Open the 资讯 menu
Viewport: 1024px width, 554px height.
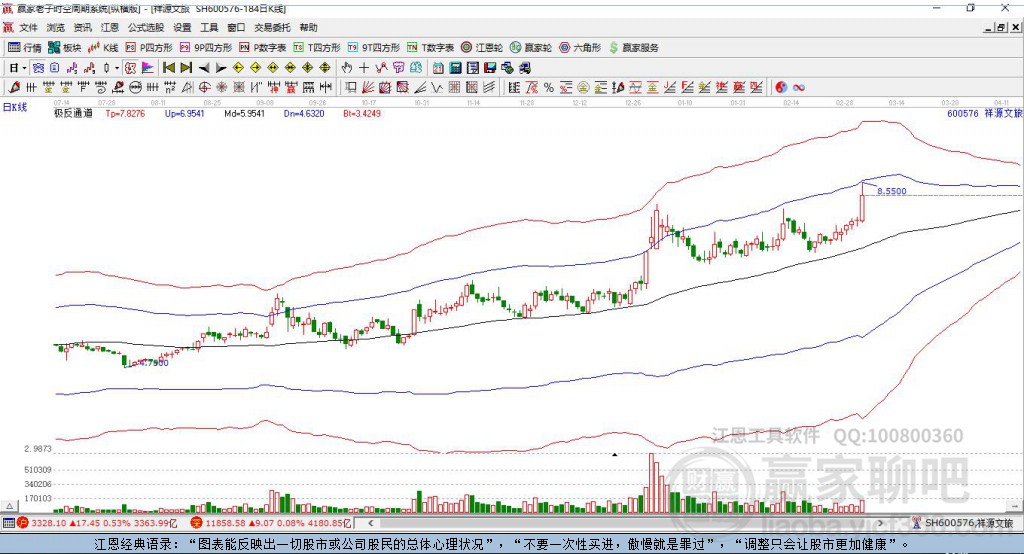tap(82, 27)
